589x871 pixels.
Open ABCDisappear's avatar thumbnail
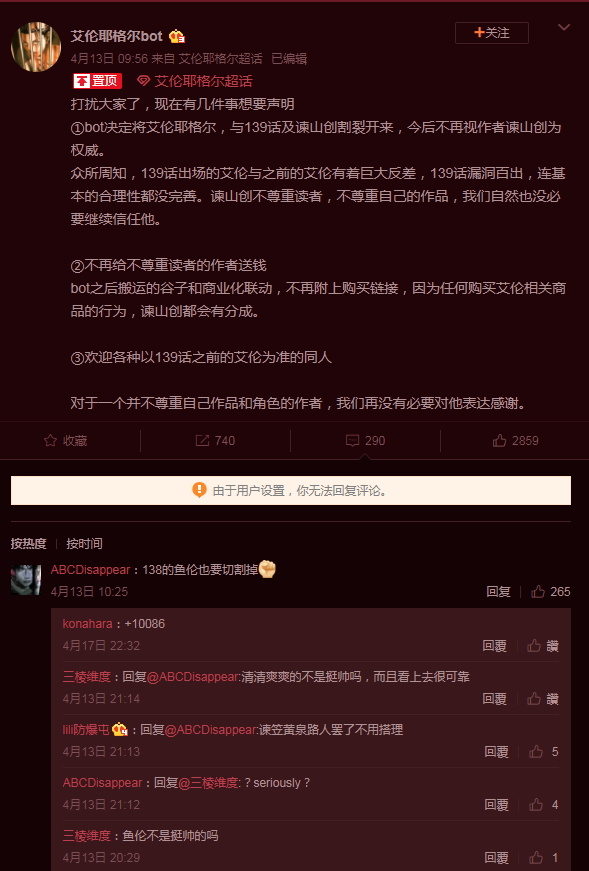pyautogui.click(x=26, y=580)
